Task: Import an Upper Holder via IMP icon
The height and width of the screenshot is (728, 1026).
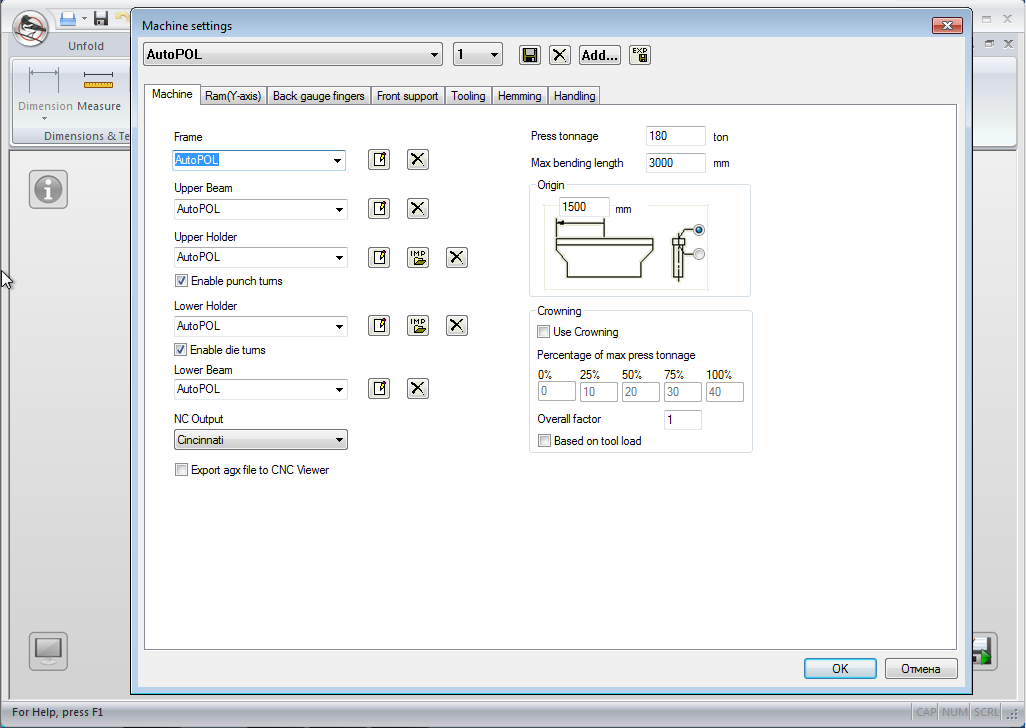Action: point(418,257)
